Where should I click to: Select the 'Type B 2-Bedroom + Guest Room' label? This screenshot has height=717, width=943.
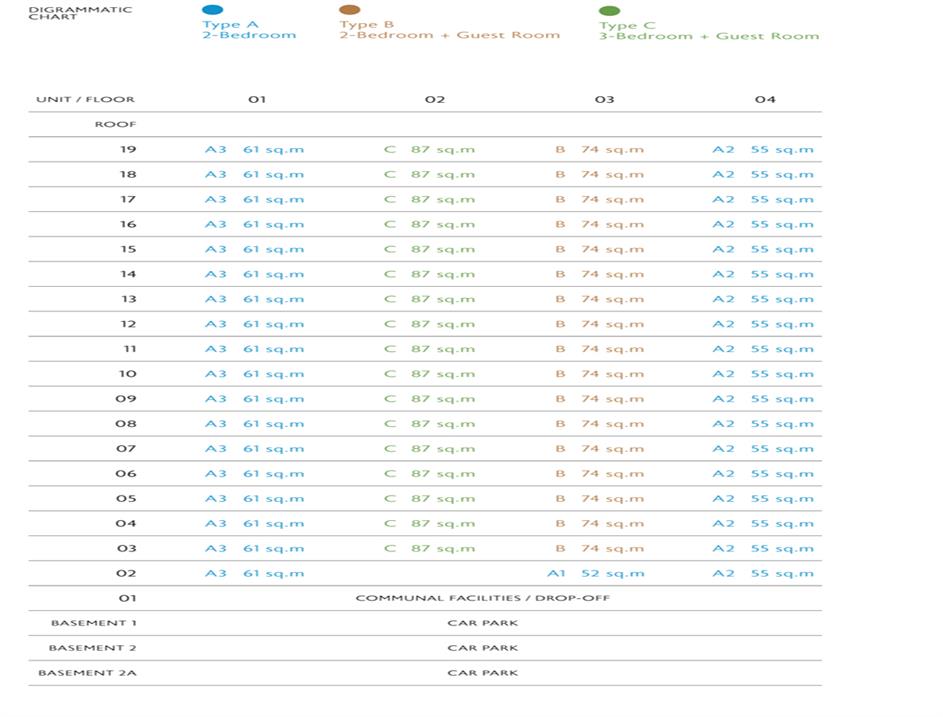tap(449, 30)
